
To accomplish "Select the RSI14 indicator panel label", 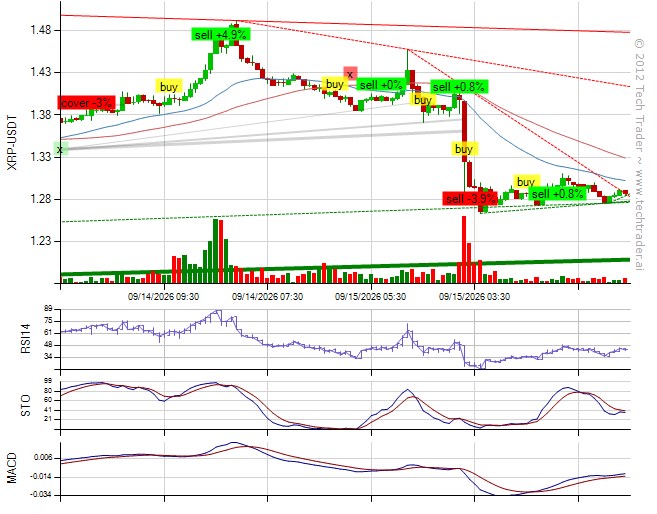I will pos(26,340).
